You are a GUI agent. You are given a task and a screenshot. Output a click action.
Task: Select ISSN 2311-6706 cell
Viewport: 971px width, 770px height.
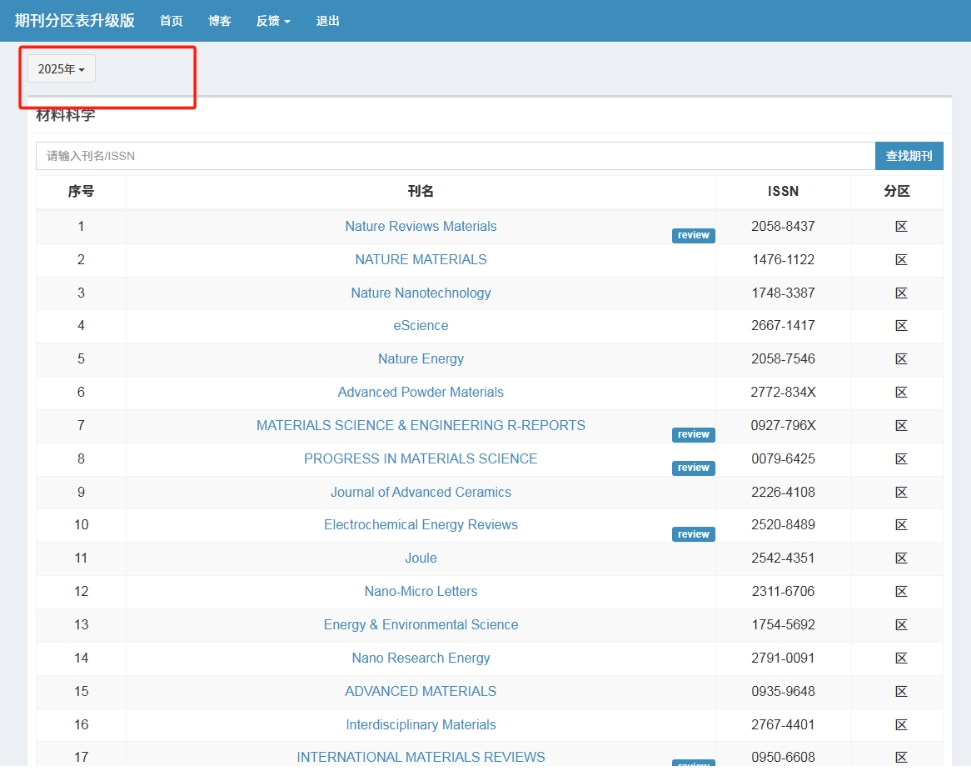783,592
